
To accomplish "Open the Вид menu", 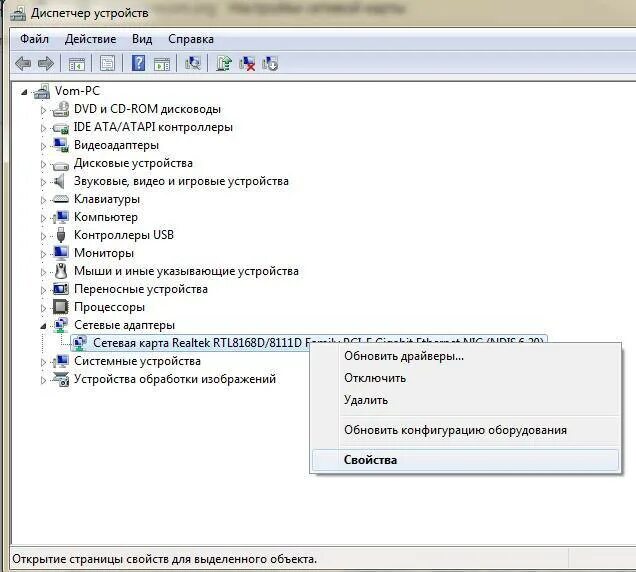I will [x=142, y=39].
